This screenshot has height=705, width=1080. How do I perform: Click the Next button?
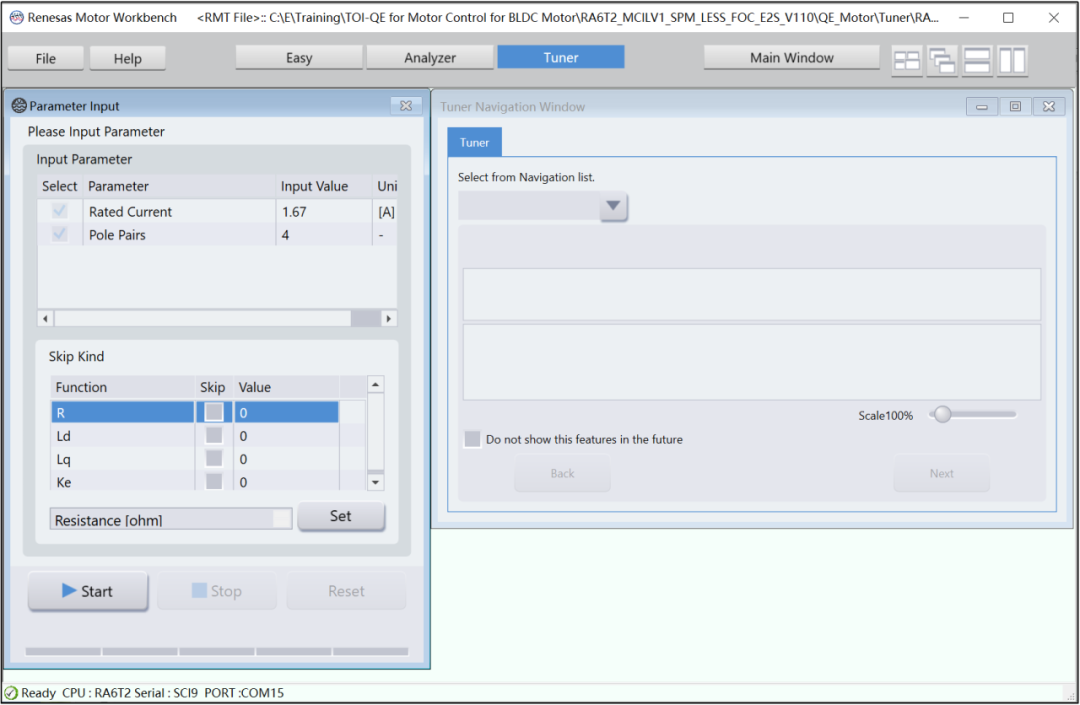point(942,473)
